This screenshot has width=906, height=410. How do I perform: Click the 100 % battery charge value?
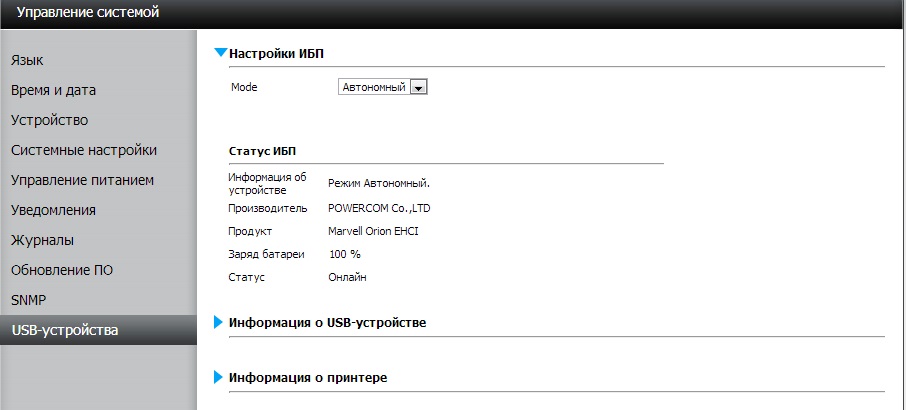[344, 254]
